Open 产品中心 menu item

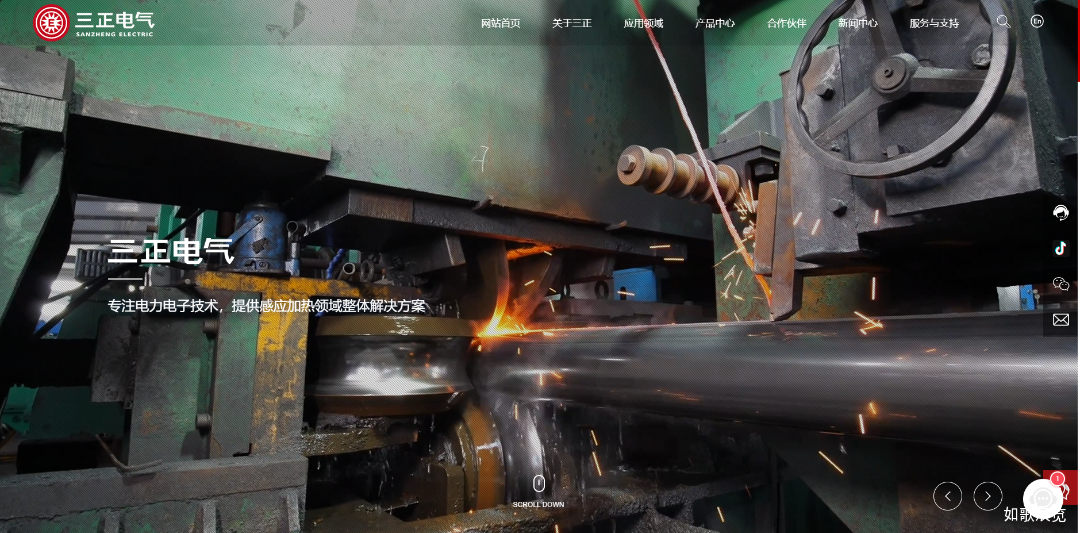[x=715, y=23]
